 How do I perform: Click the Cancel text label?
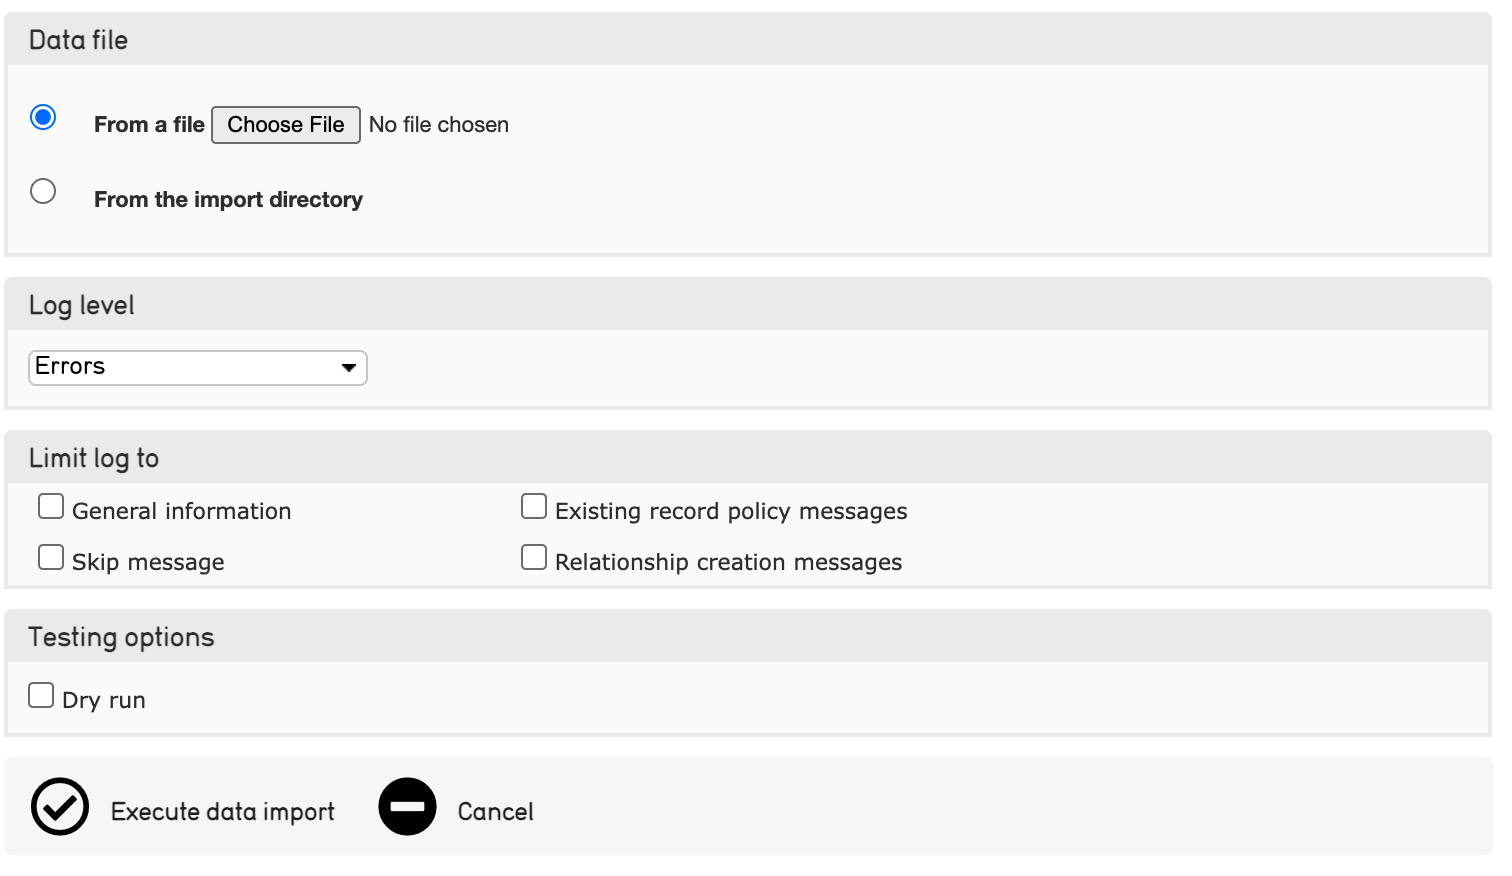pyautogui.click(x=495, y=812)
